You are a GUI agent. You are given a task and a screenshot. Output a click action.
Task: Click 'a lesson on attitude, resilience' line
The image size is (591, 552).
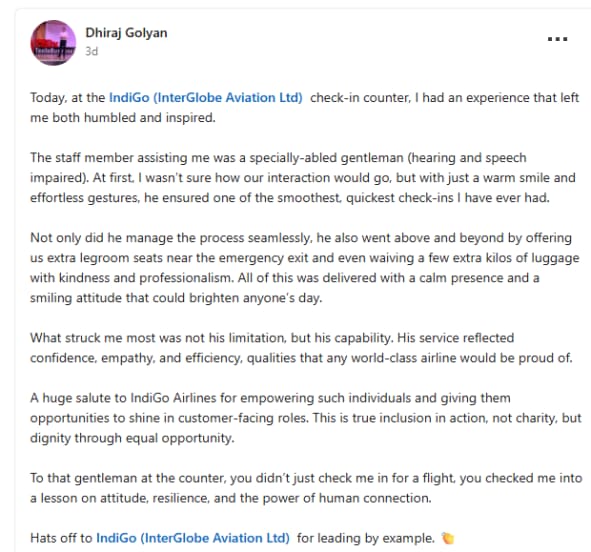pos(231,498)
